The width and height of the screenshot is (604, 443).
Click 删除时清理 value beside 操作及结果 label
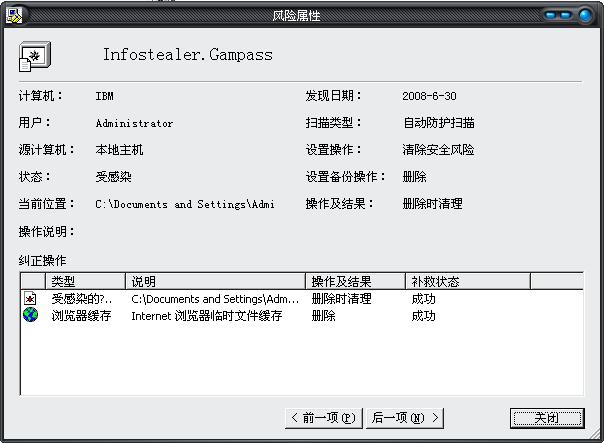point(432,204)
